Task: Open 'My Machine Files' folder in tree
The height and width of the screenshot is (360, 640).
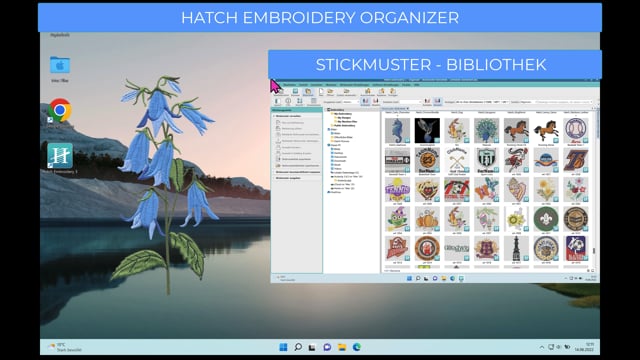Action: [x=347, y=122]
